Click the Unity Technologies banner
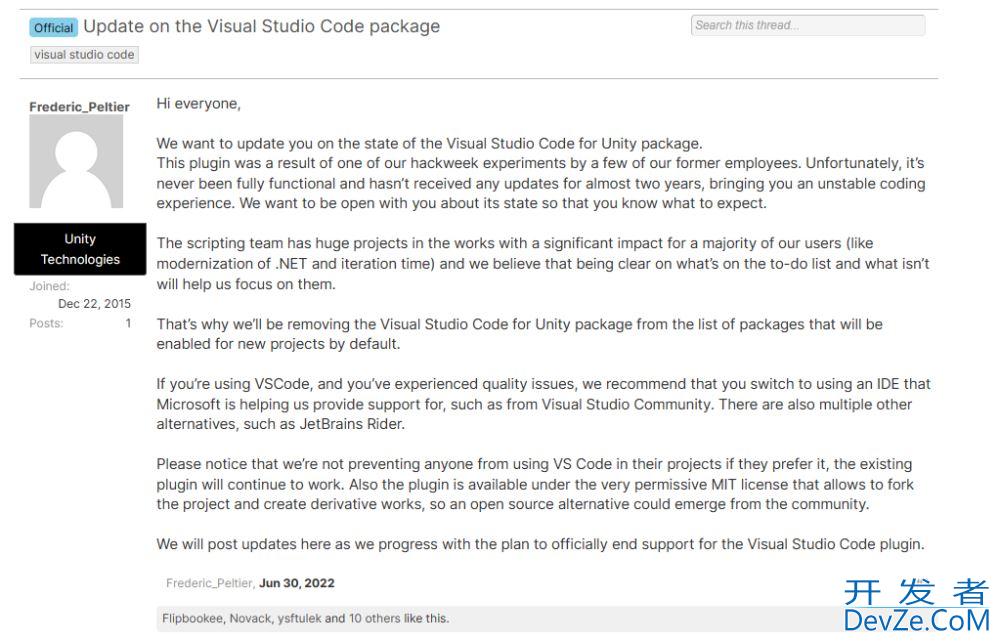The width and height of the screenshot is (1000, 642). (x=80, y=249)
